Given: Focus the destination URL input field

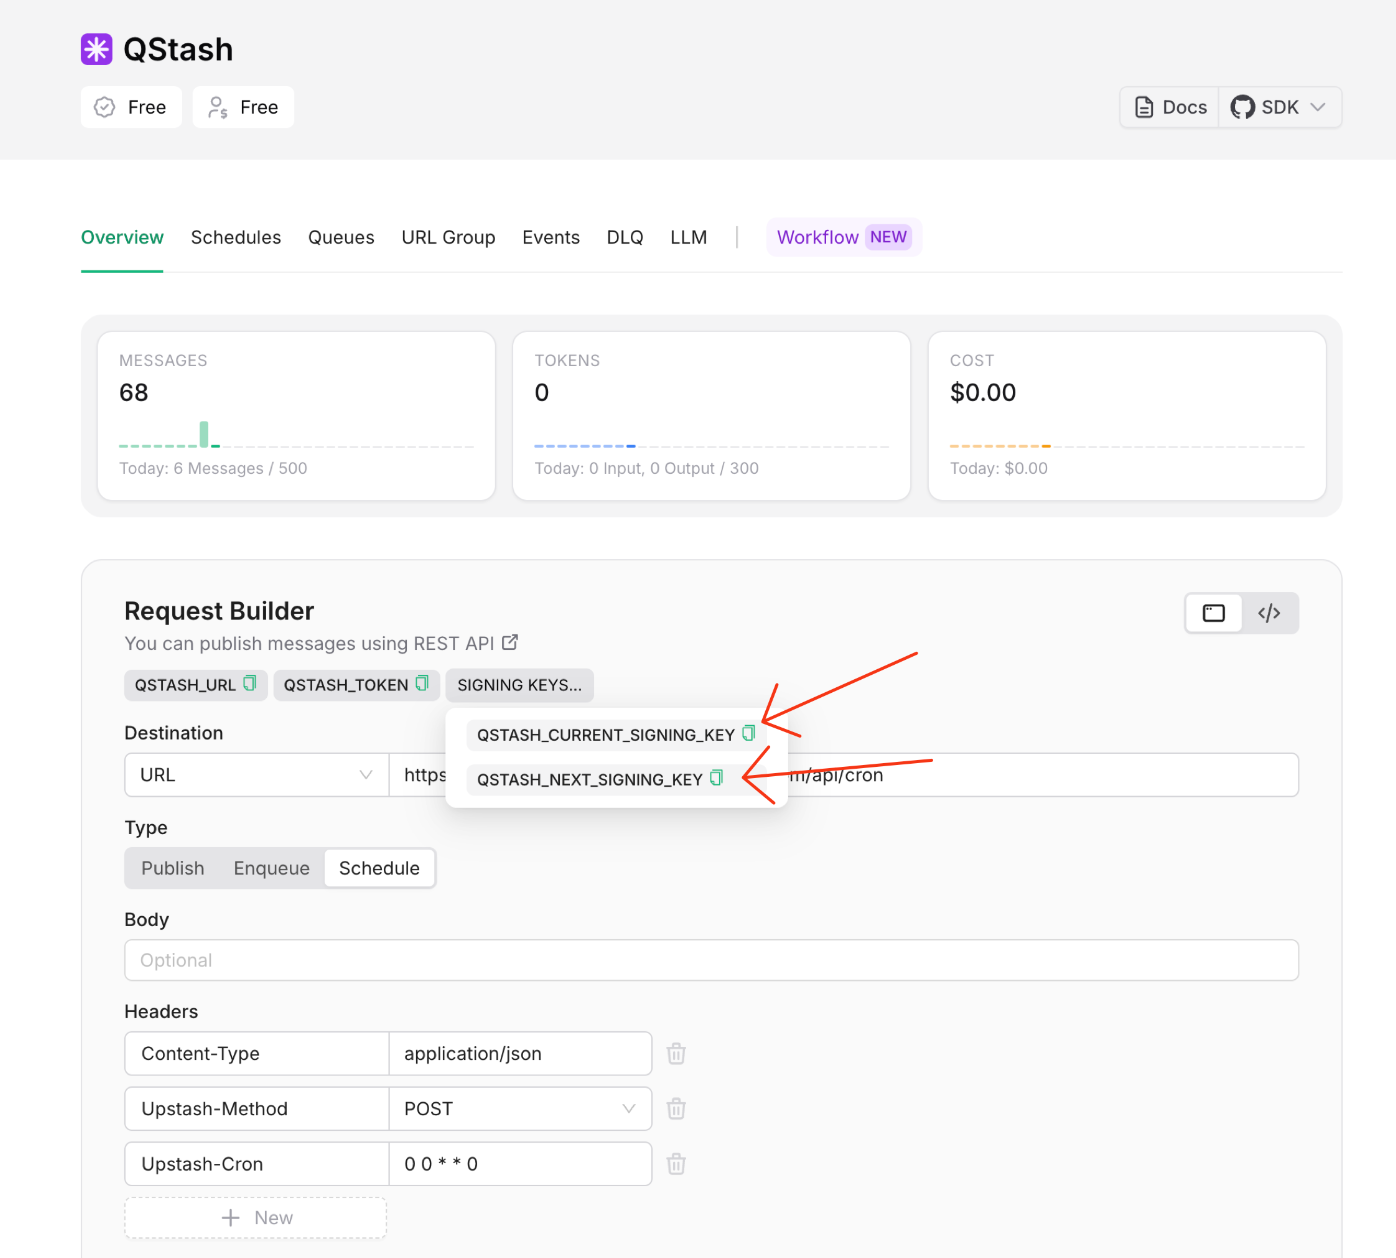Looking at the screenshot, I should [x=844, y=775].
